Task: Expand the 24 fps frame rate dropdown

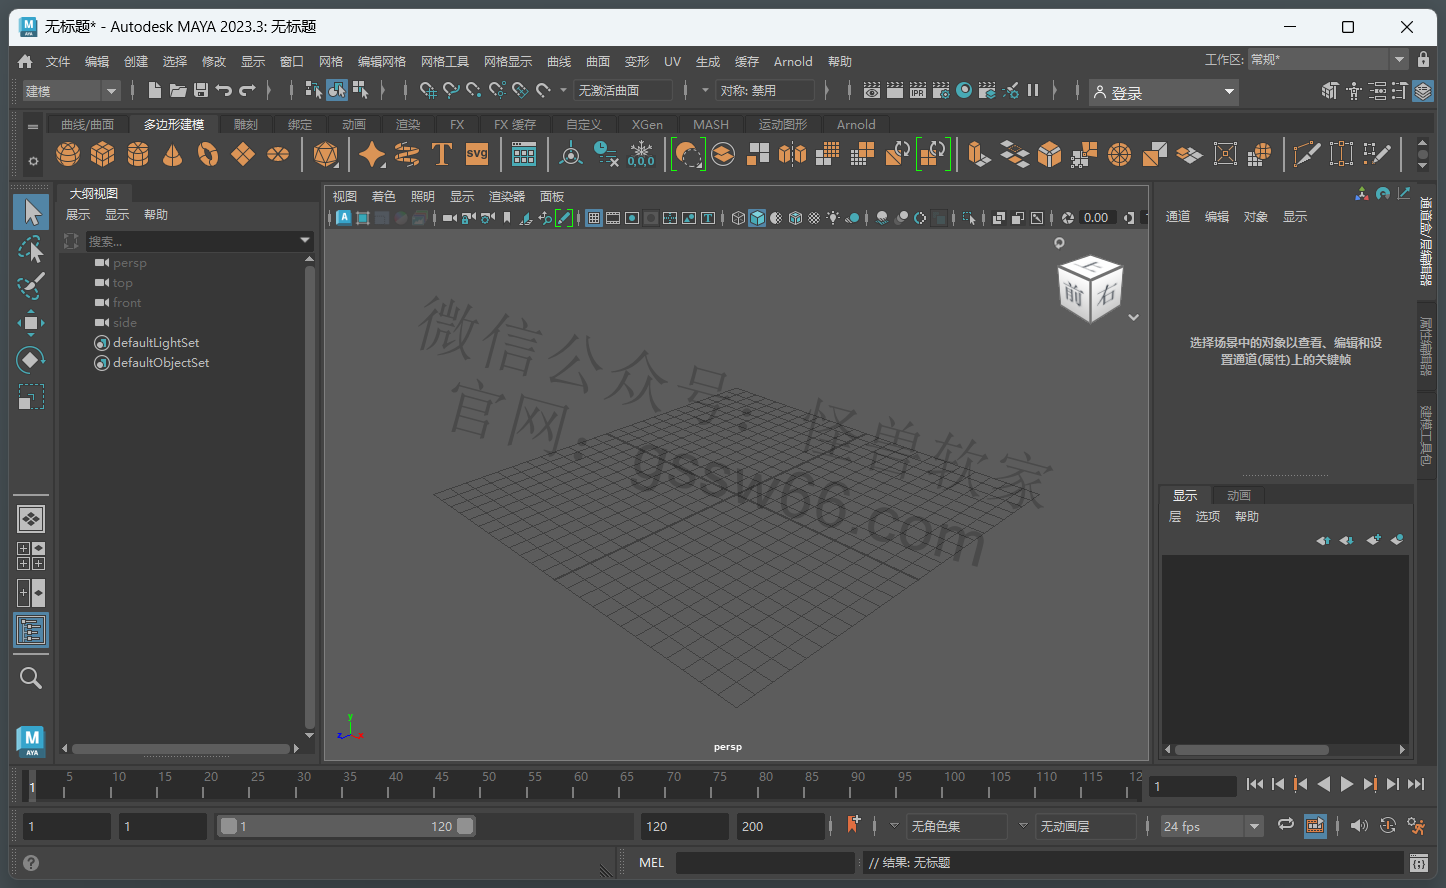Action: click(x=1254, y=826)
